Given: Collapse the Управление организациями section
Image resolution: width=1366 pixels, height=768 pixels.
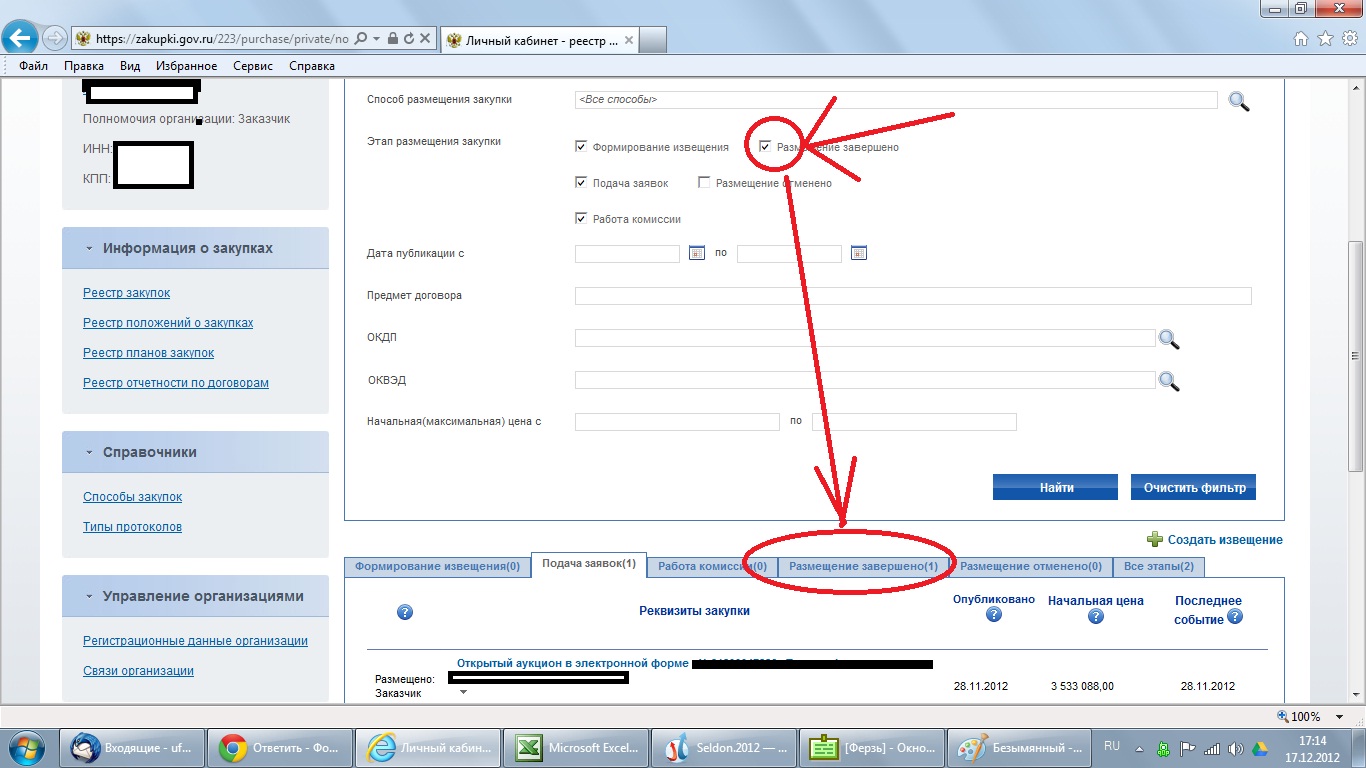Looking at the screenshot, I should (x=89, y=596).
